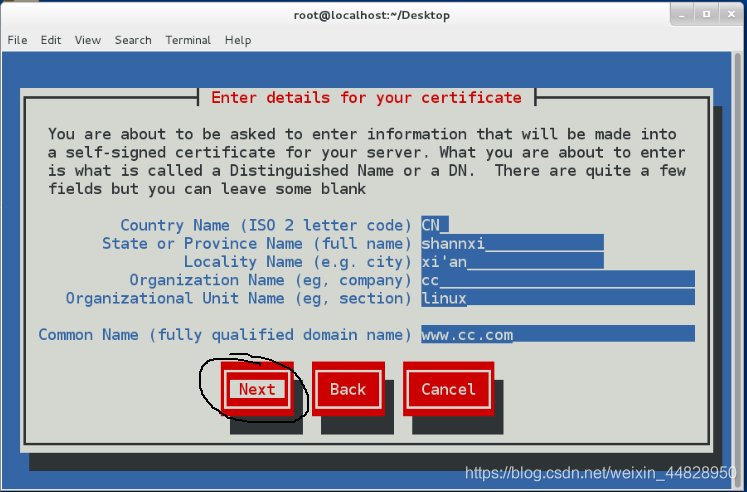
Task: Focus the Country Name field containing CN
Action: (435, 225)
